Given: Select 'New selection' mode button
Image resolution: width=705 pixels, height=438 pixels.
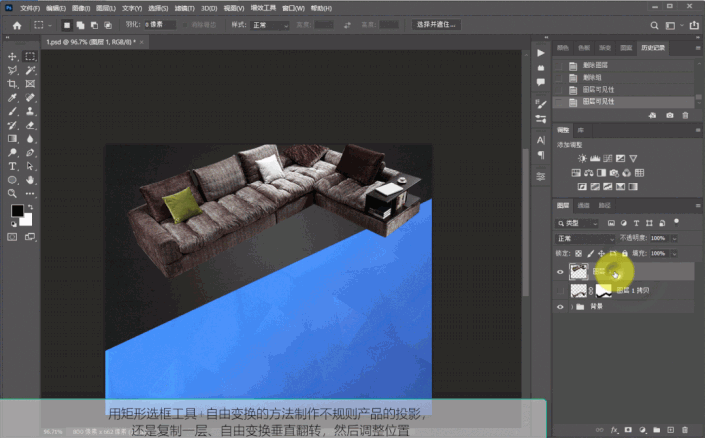Looking at the screenshot, I should [67, 25].
